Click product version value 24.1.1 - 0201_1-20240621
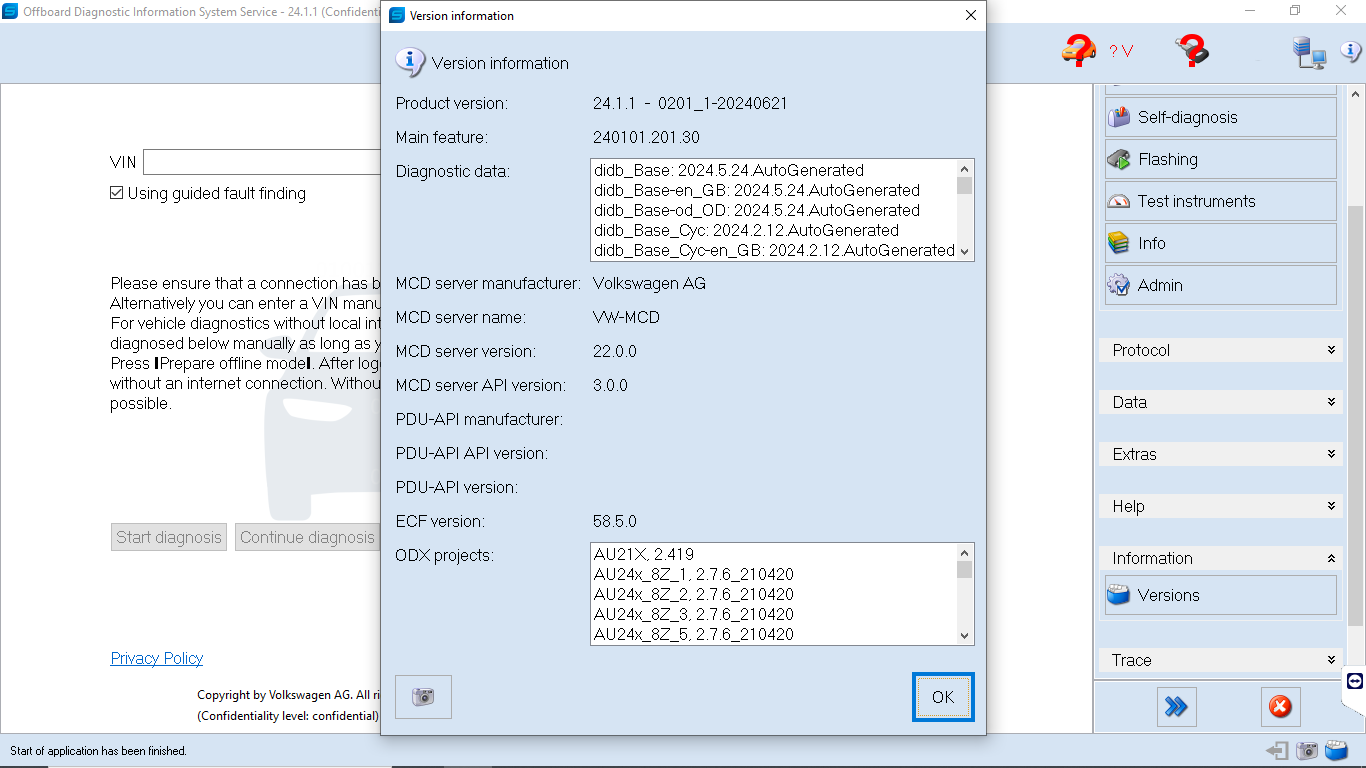The width and height of the screenshot is (1366, 768). 690,103
